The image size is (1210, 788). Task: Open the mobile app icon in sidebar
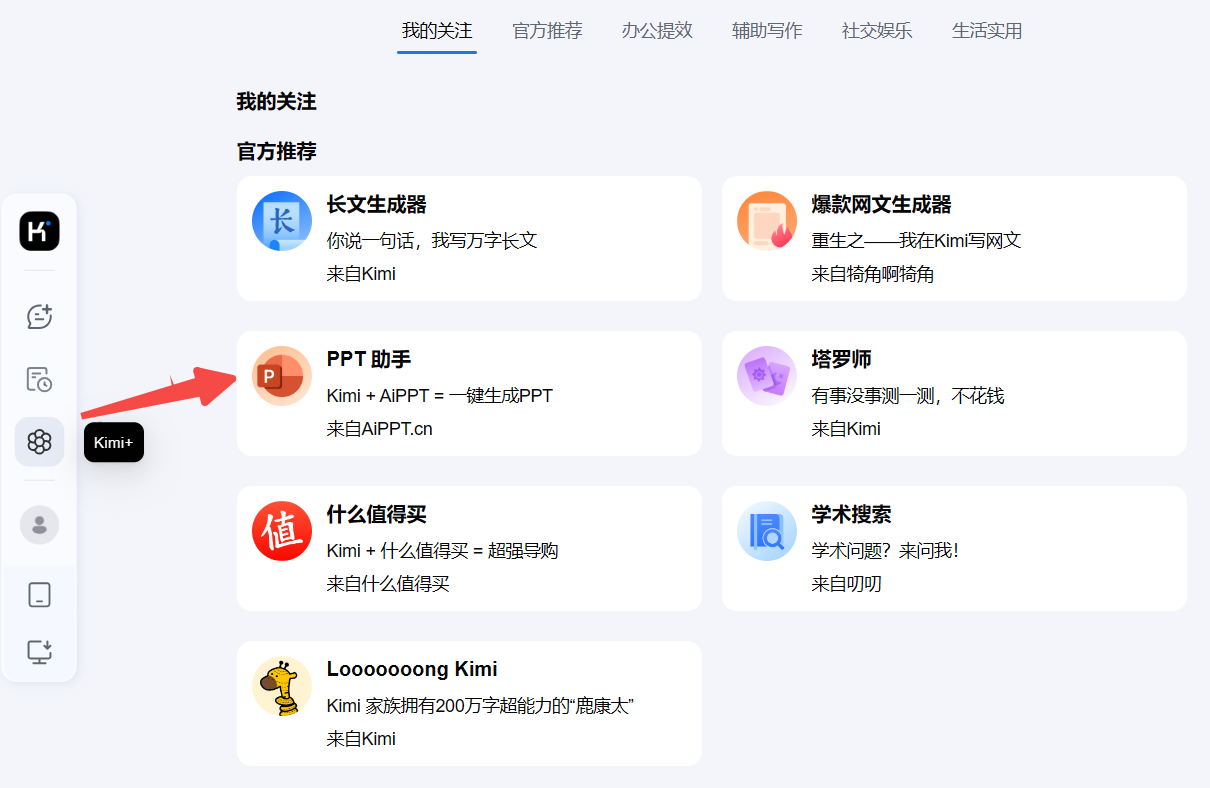(x=39, y=595)
